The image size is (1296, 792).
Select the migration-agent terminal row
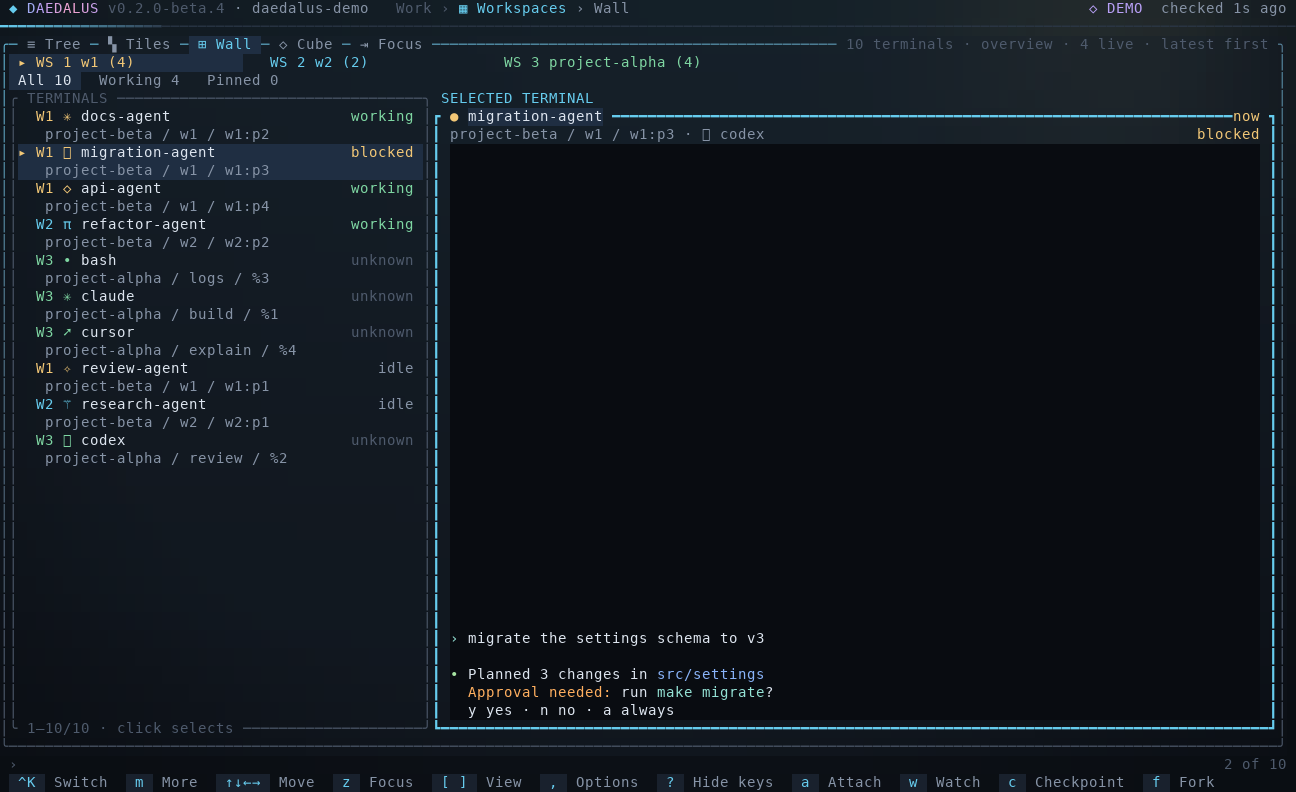pos(220,161)
